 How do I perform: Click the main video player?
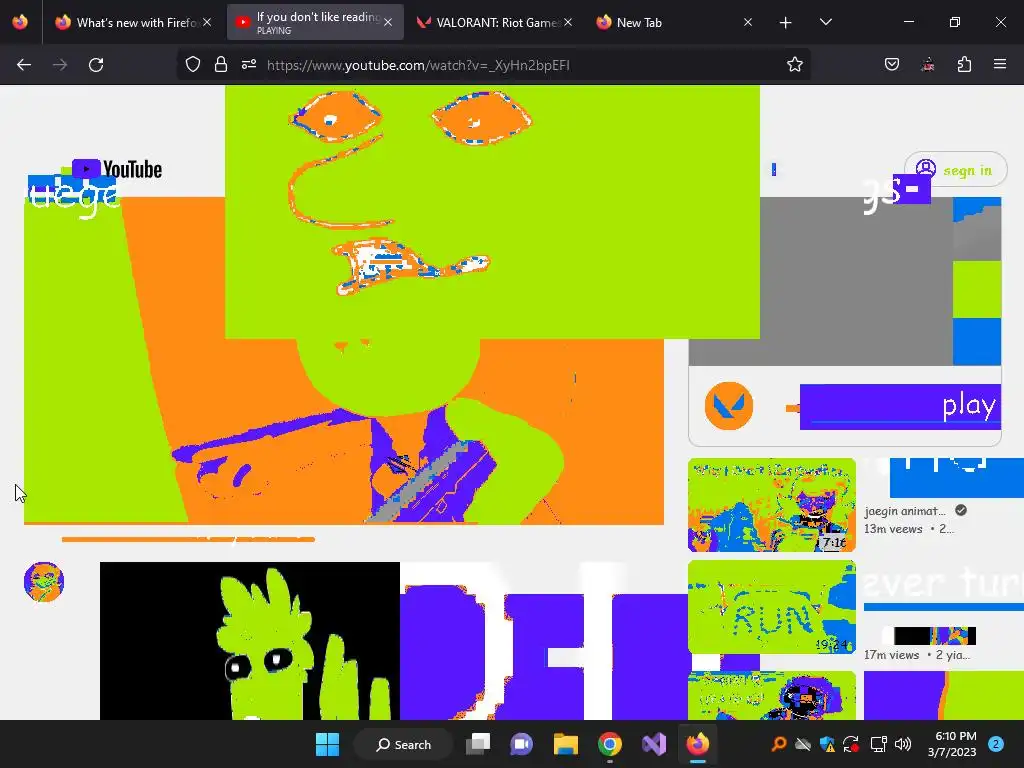click(x=344, y=360)
